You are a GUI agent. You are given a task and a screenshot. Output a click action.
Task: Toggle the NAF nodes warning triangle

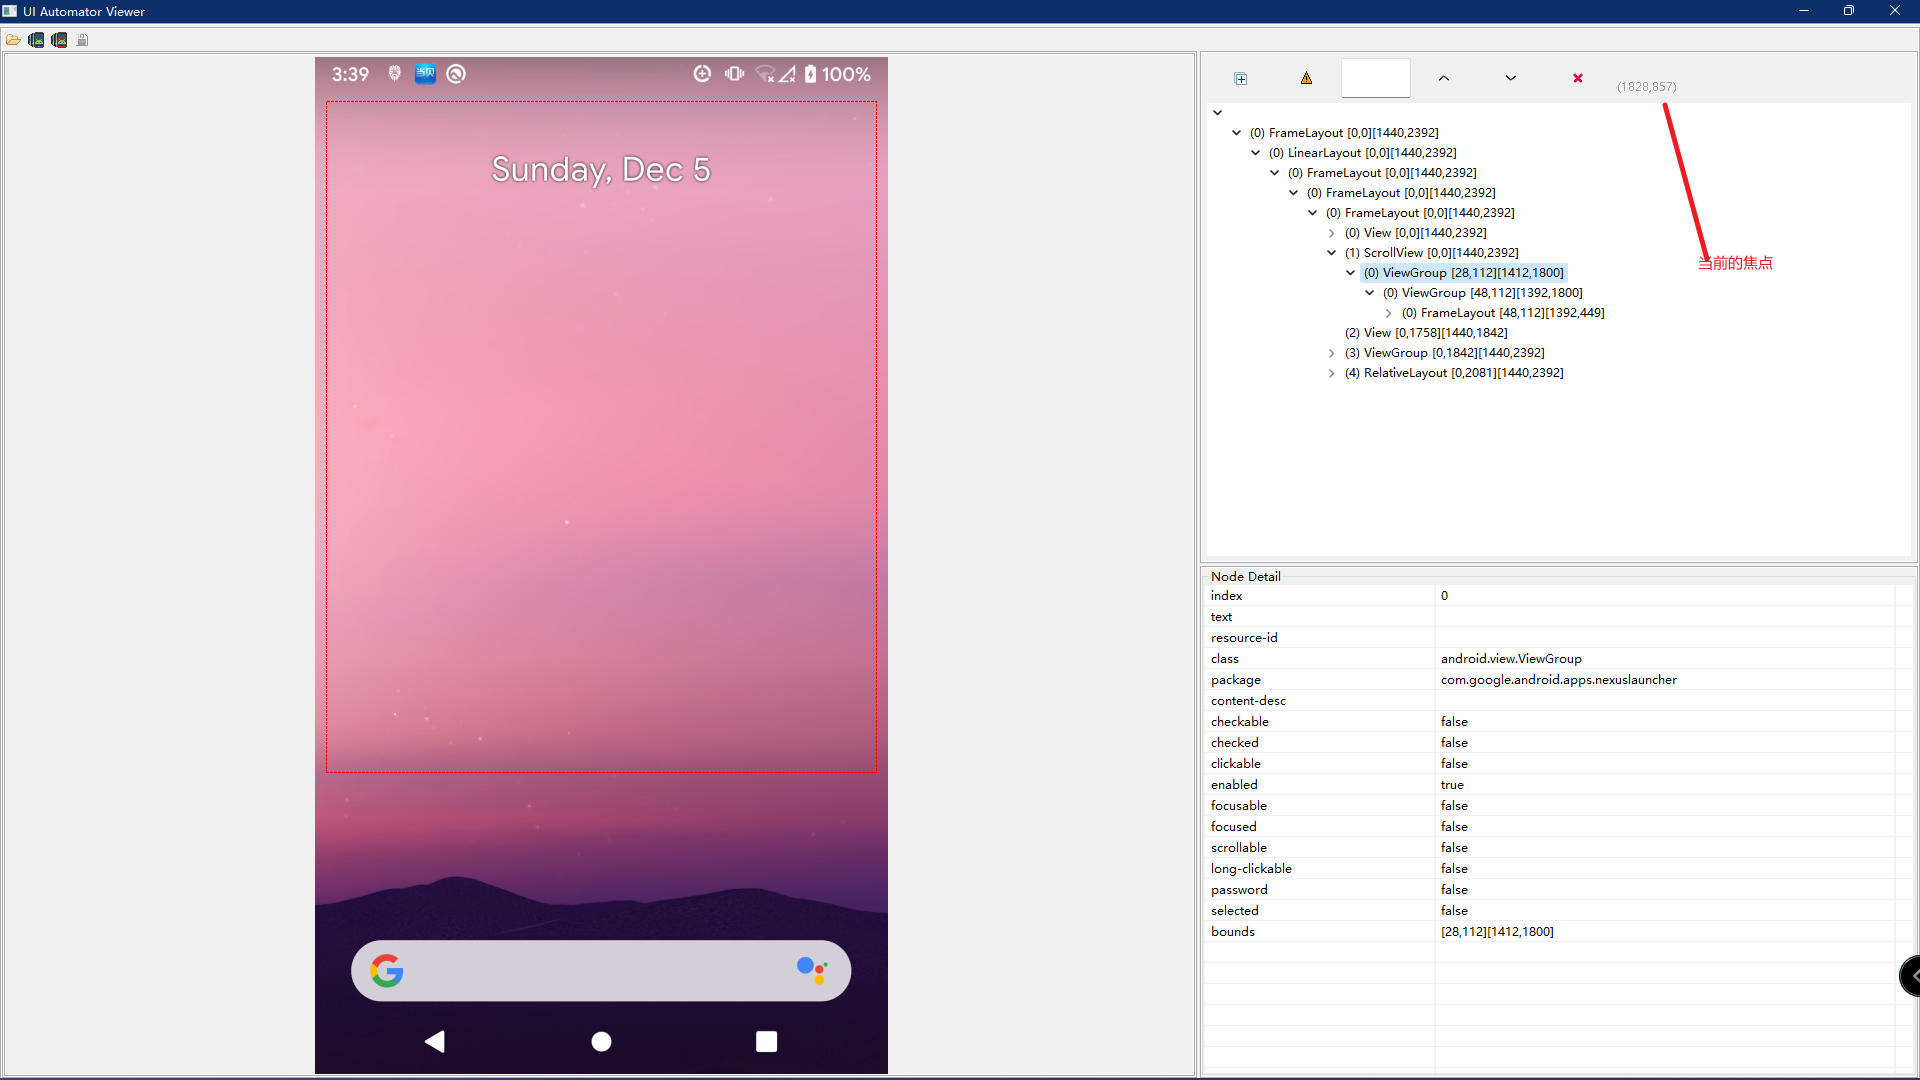coord(1306,78)
